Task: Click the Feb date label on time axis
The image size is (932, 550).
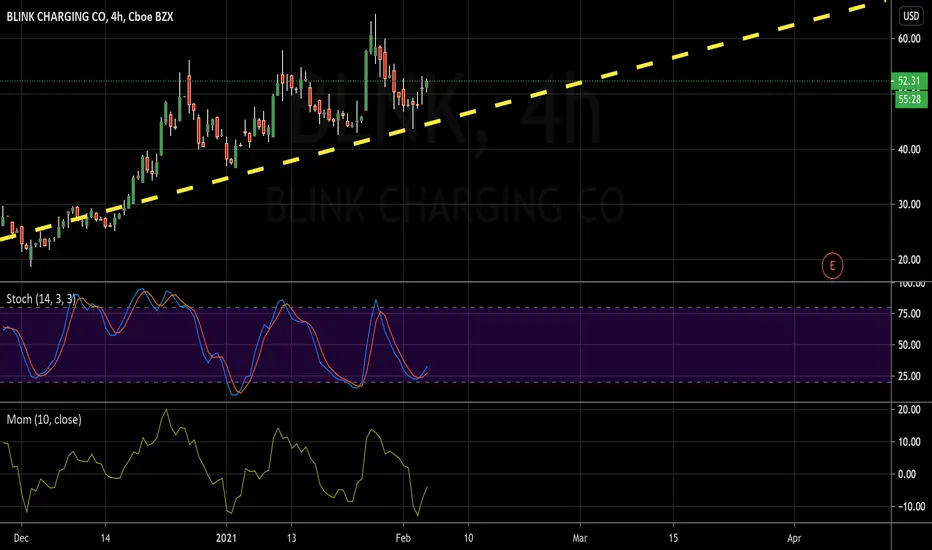Action: tap(403, 538)
